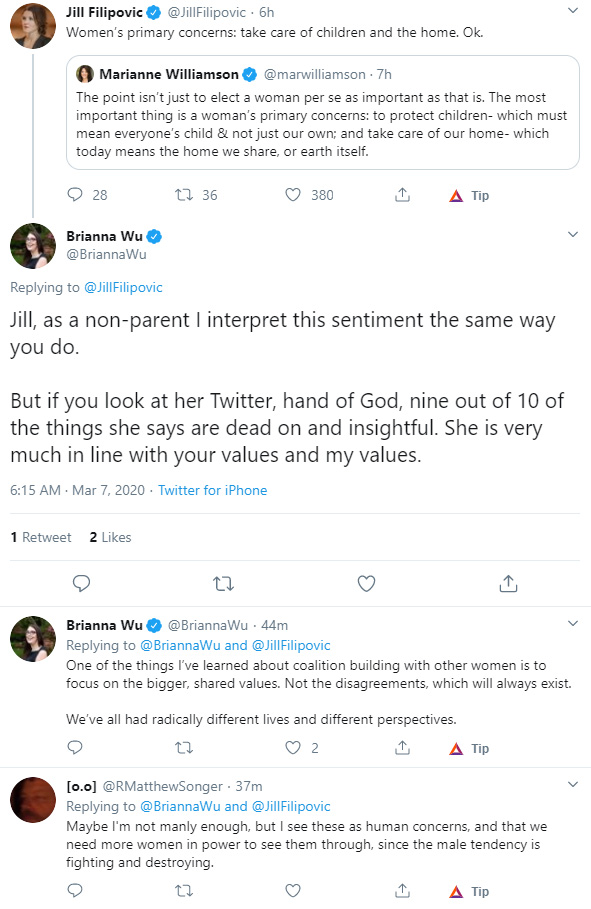591x909 pixels.
Task: Open options chevron on Jill Filipovic's tweet
Action: (572, 10)
